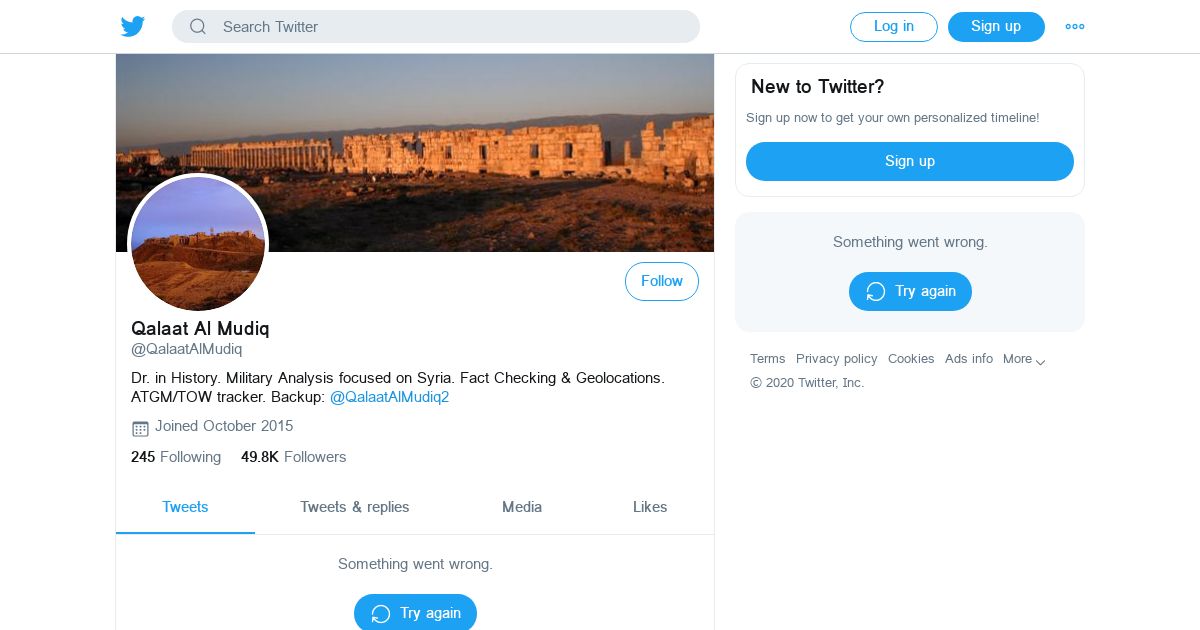Select the Likes tab

(650, 507)
